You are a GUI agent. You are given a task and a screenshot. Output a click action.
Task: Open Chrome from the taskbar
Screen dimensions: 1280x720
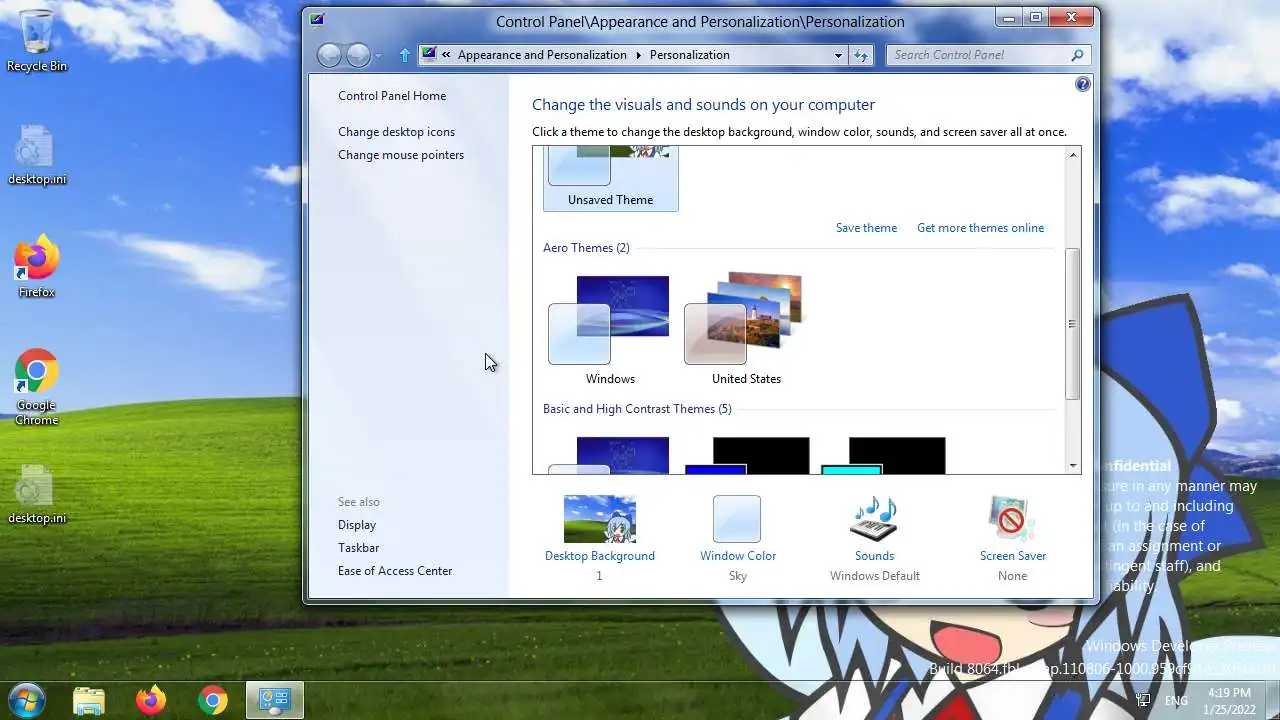(x=212, y=700)
